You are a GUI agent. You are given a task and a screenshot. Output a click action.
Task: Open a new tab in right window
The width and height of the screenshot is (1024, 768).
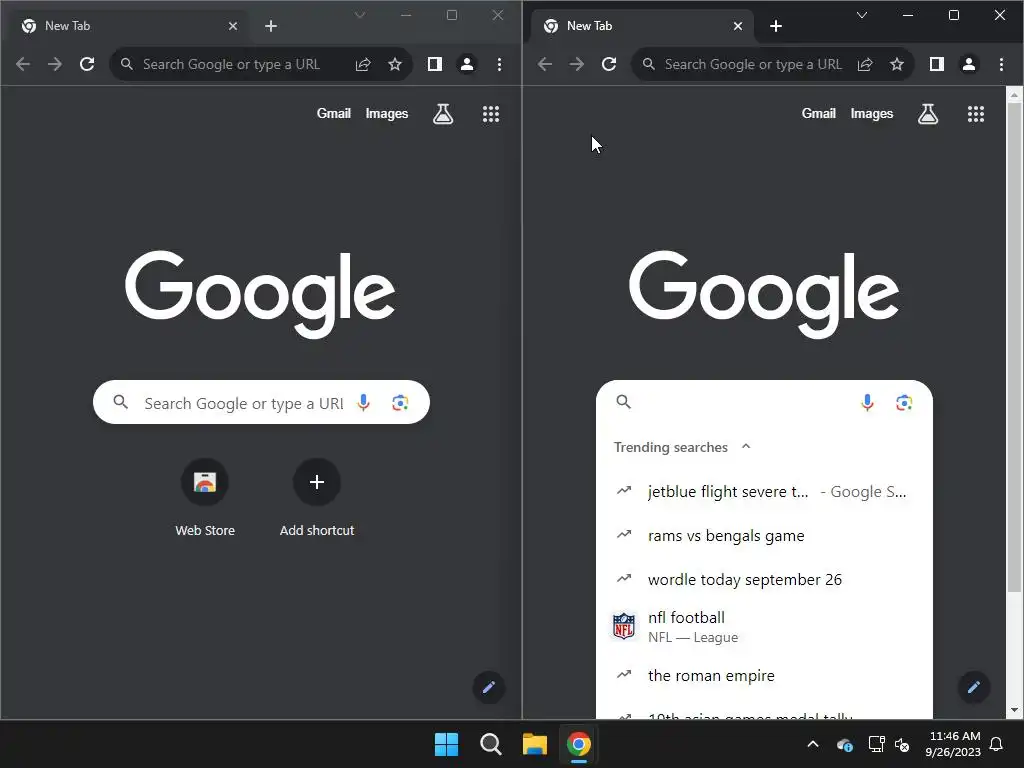coord(776,26)
